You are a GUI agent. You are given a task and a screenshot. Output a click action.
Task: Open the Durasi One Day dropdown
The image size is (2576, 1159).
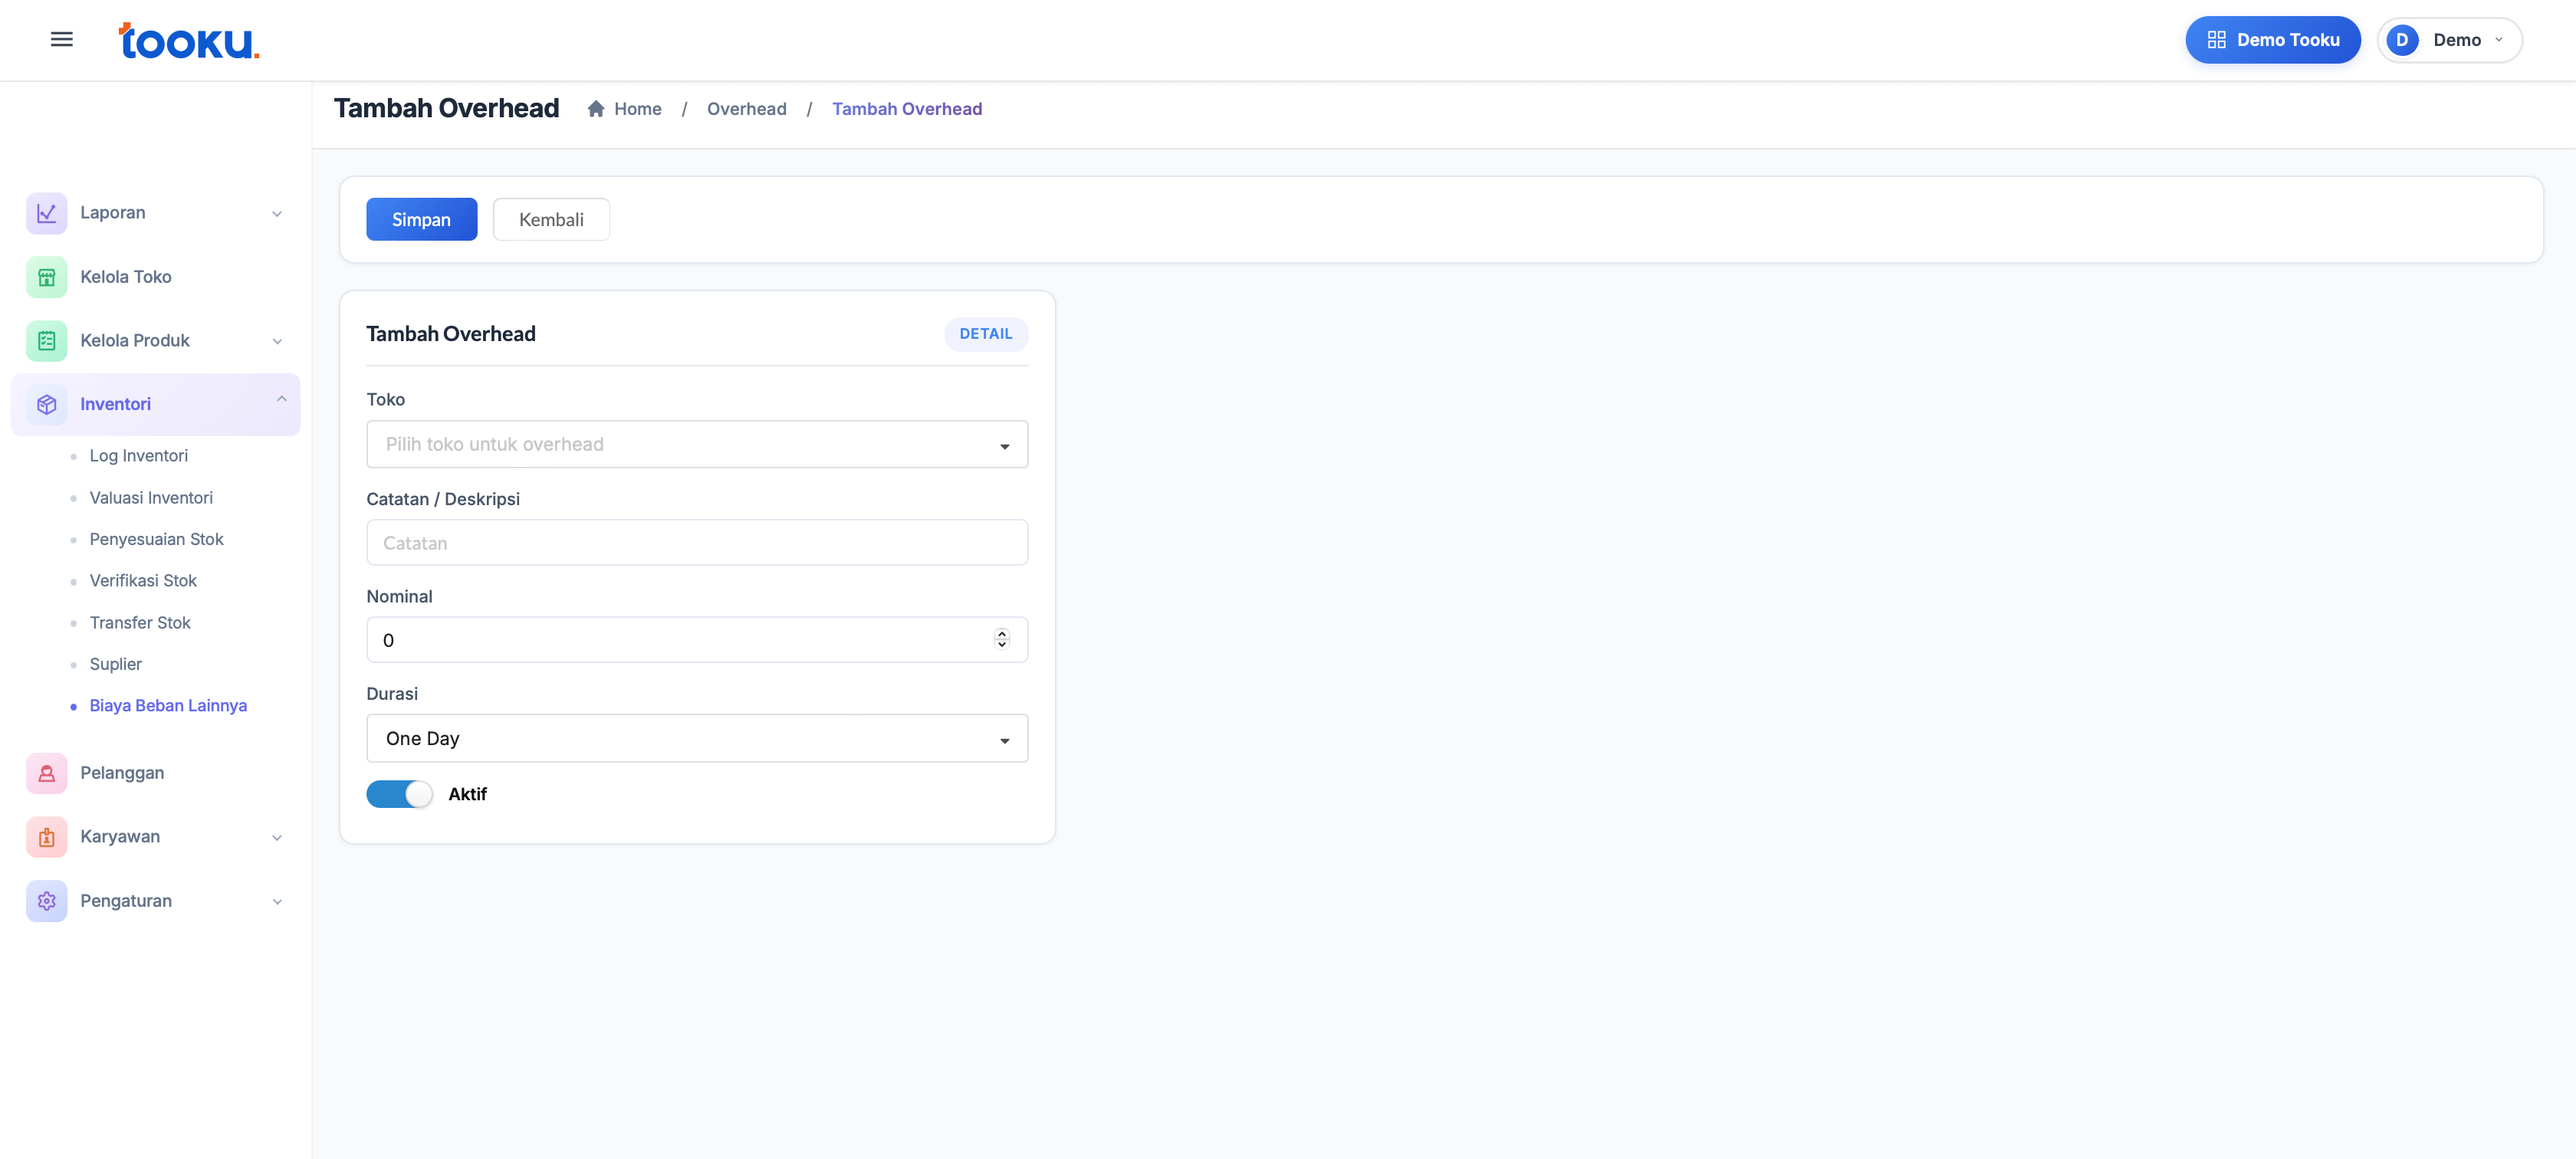(696, 738)
